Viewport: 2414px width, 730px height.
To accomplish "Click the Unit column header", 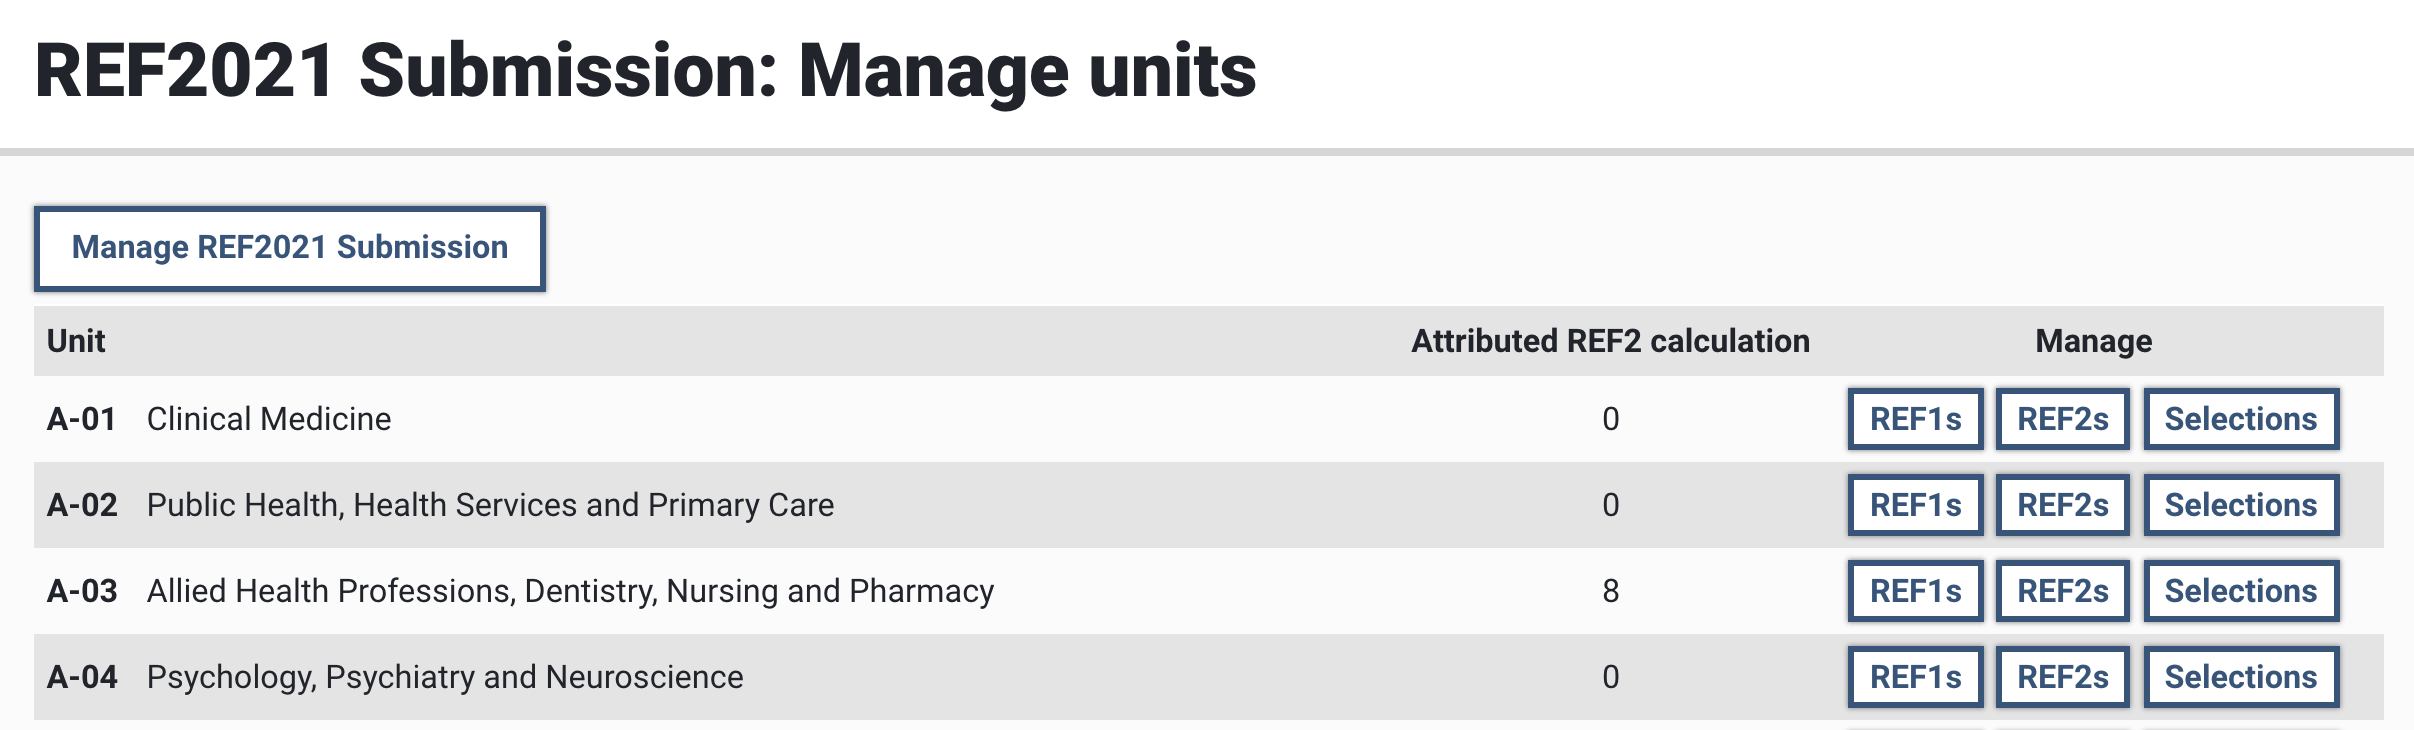I will tap(76, 341).
